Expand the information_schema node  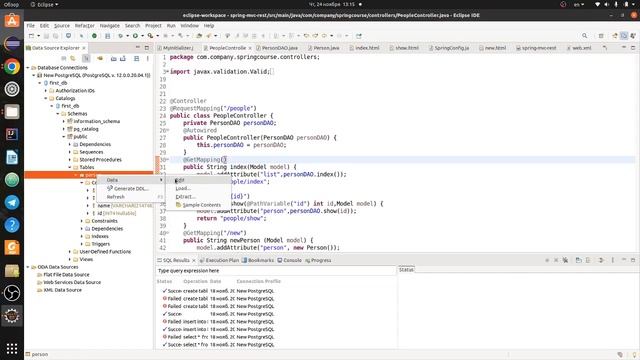(64, 121)
